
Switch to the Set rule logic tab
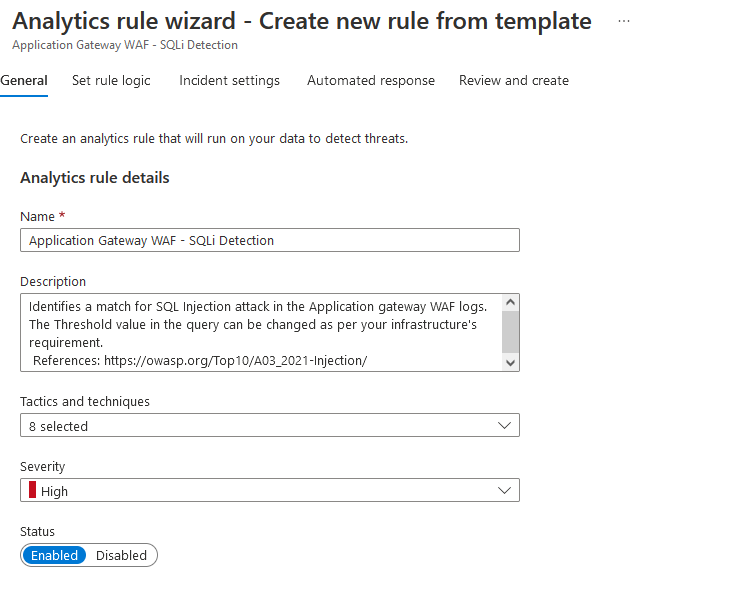(x=111, y=81)
